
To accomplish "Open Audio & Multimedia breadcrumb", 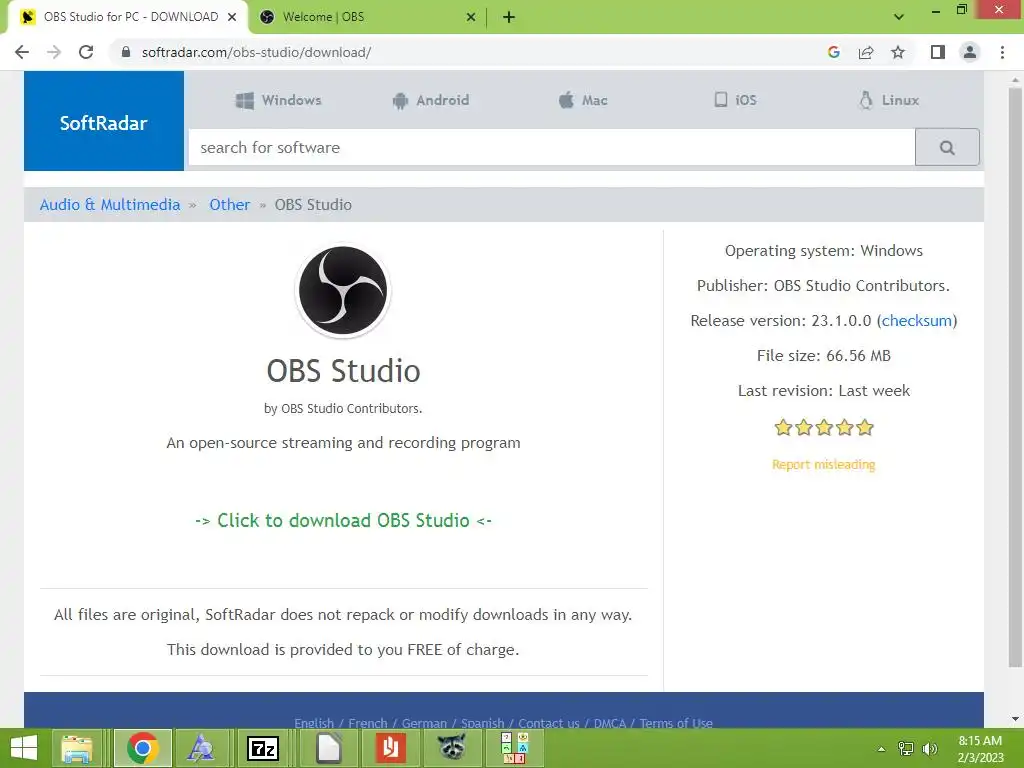I will [x=110, y=205].
